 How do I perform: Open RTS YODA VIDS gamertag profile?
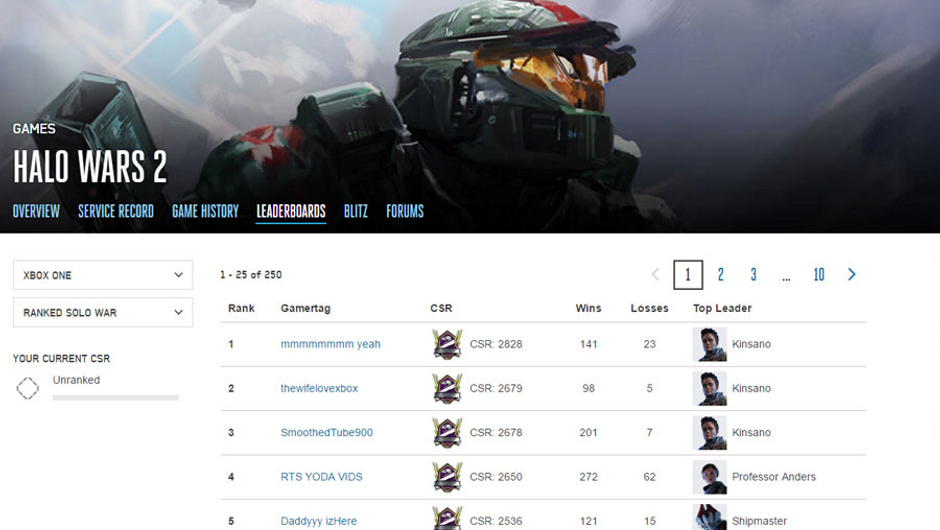tap(321, 477)
